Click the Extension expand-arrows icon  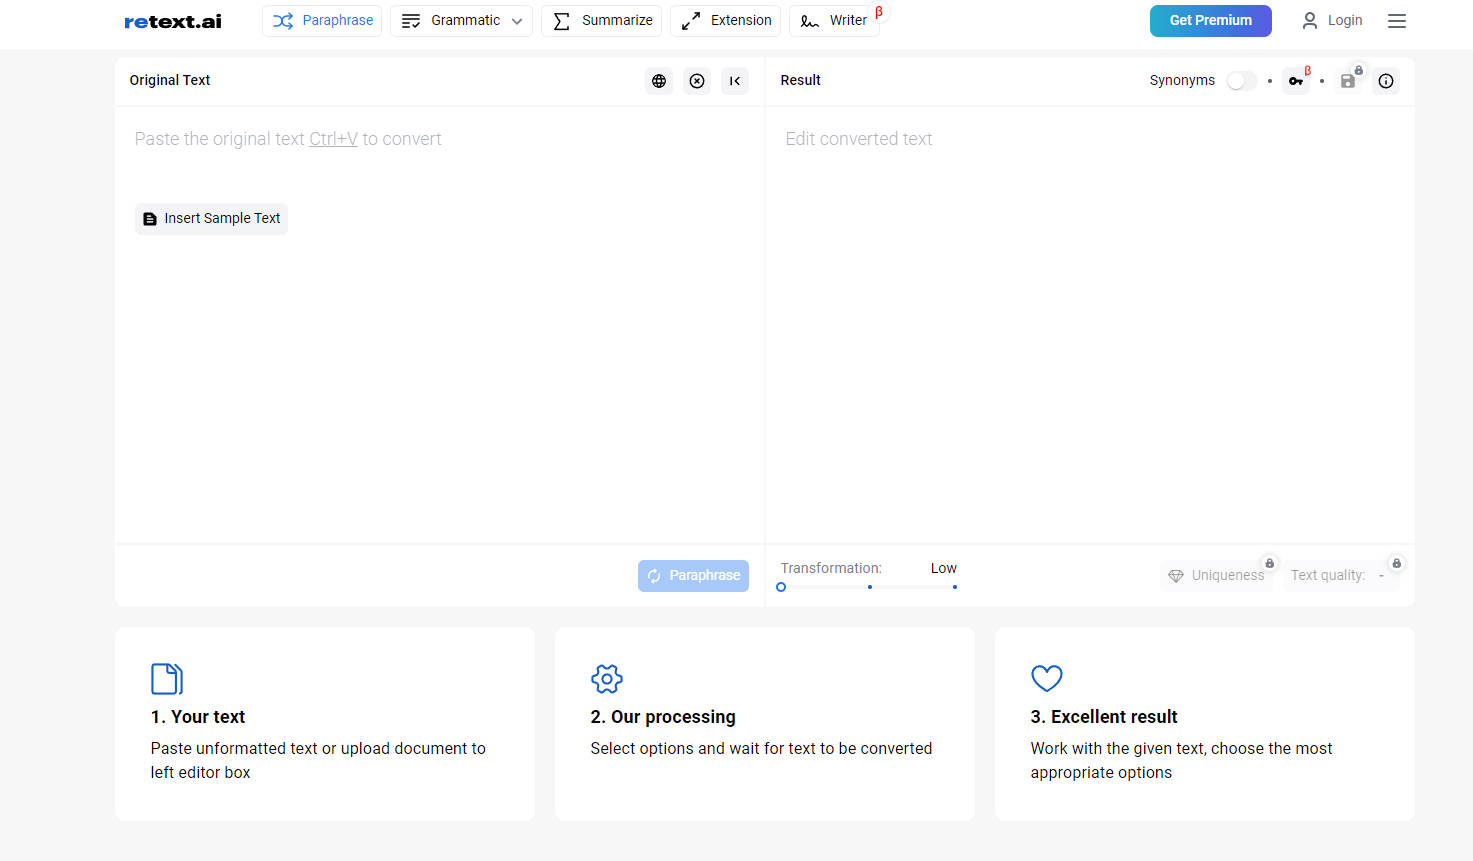pos(691,21)
